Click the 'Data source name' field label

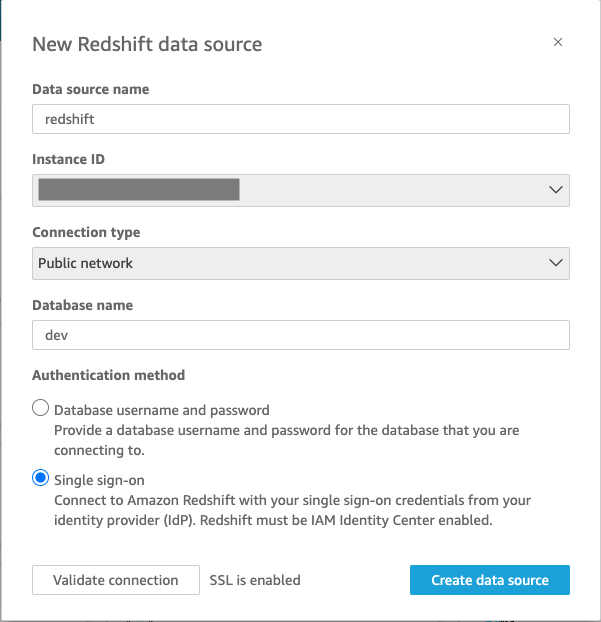(x=91, y=89)
